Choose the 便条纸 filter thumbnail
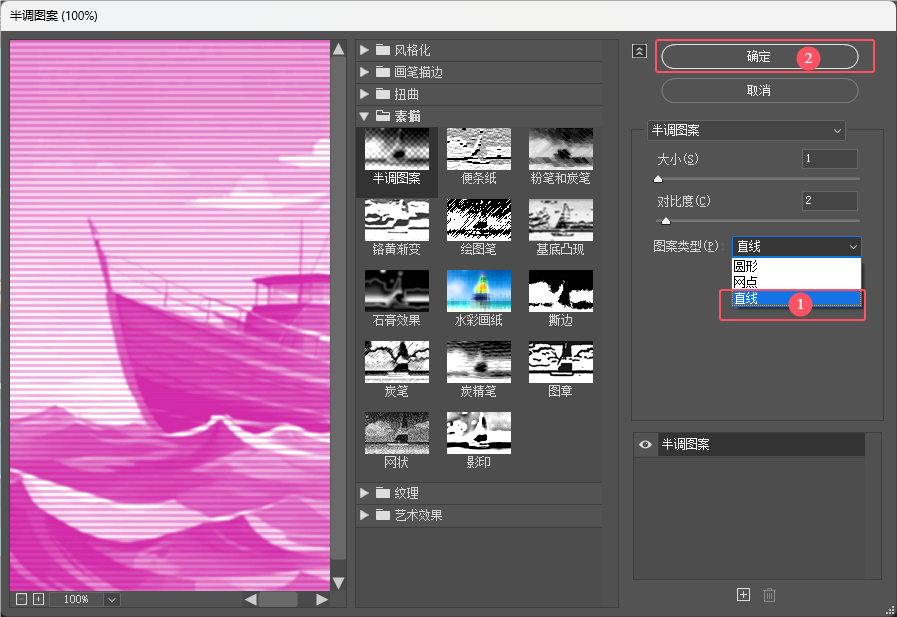Screen dimensions: 897x617 (x=479, y=149)
